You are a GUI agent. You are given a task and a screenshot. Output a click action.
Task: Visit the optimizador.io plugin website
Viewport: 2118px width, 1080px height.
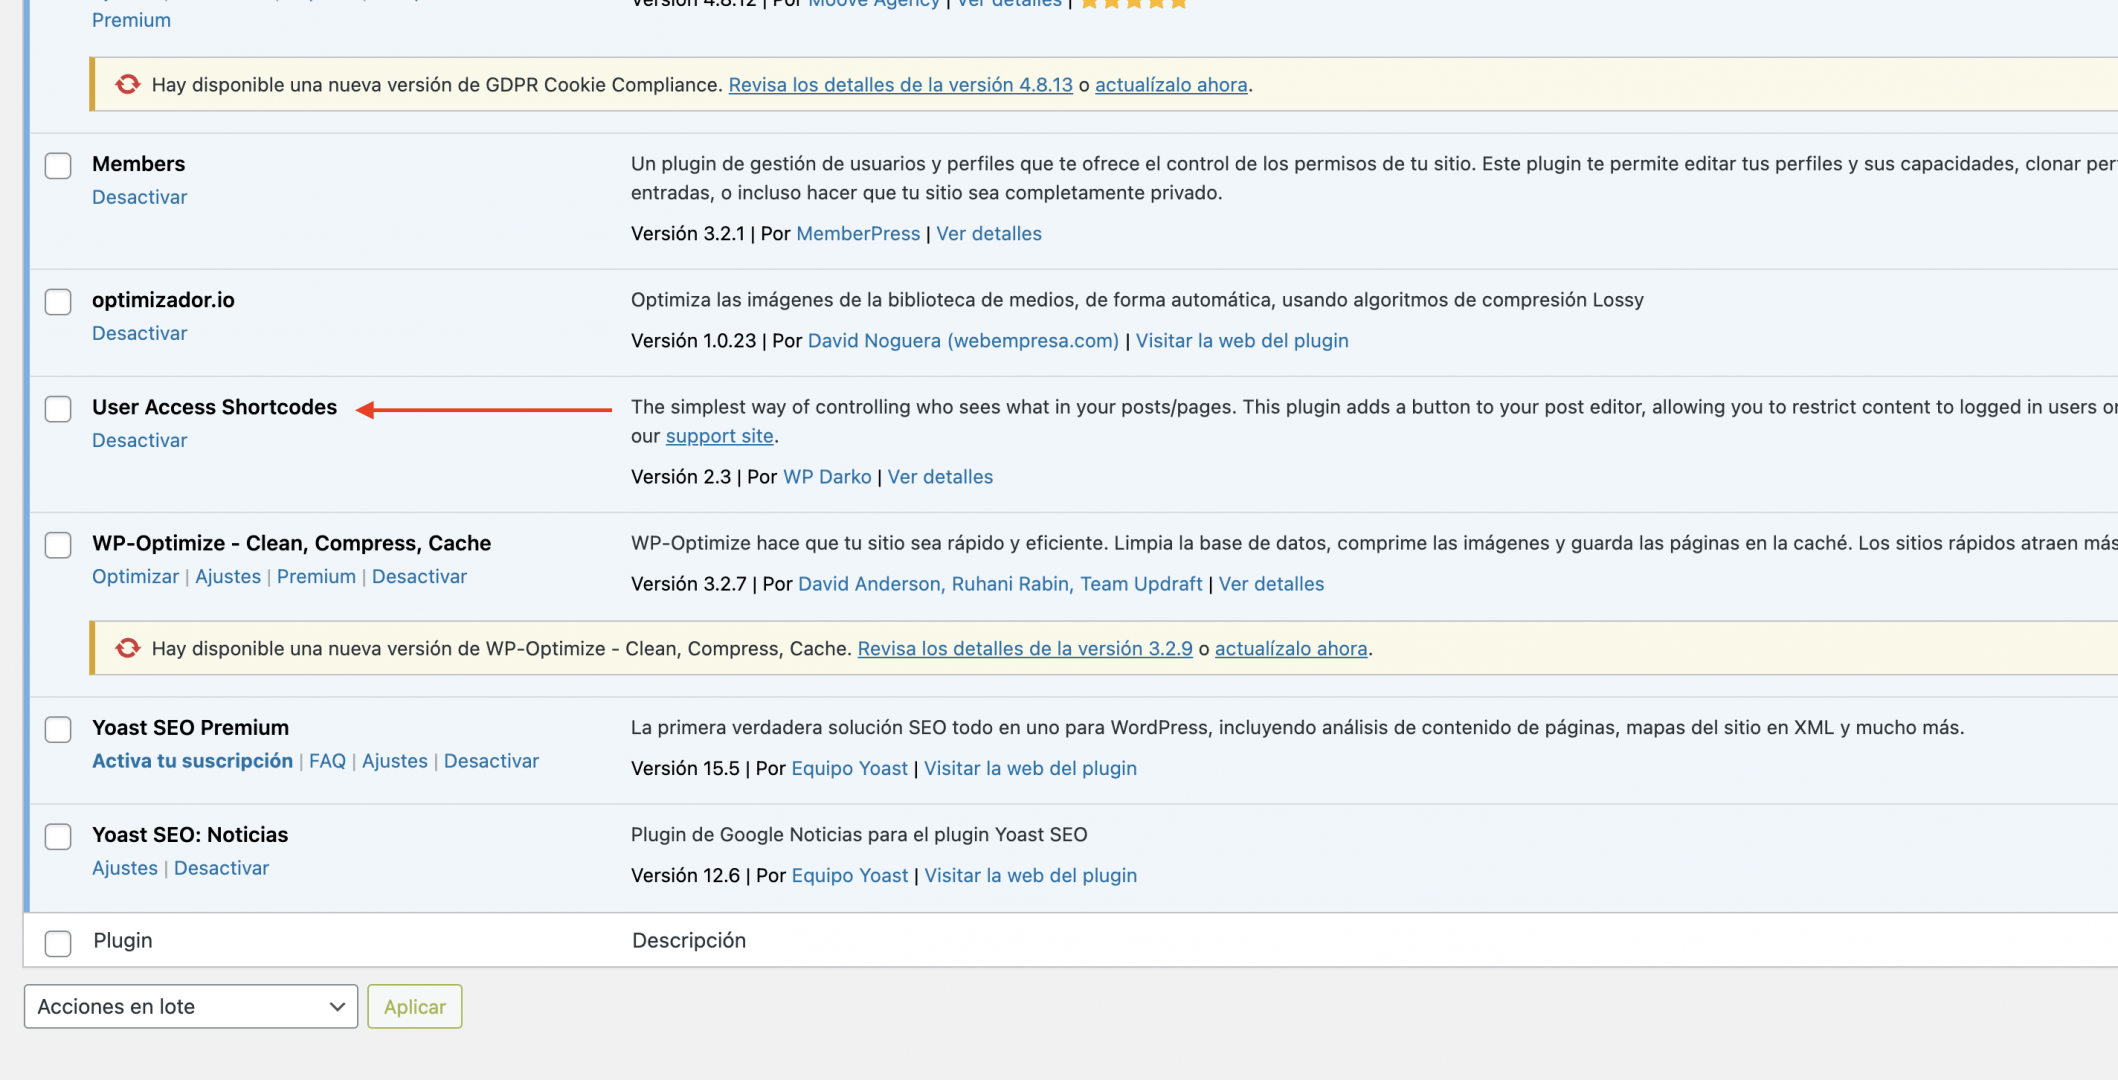[x=1242, y=340]
